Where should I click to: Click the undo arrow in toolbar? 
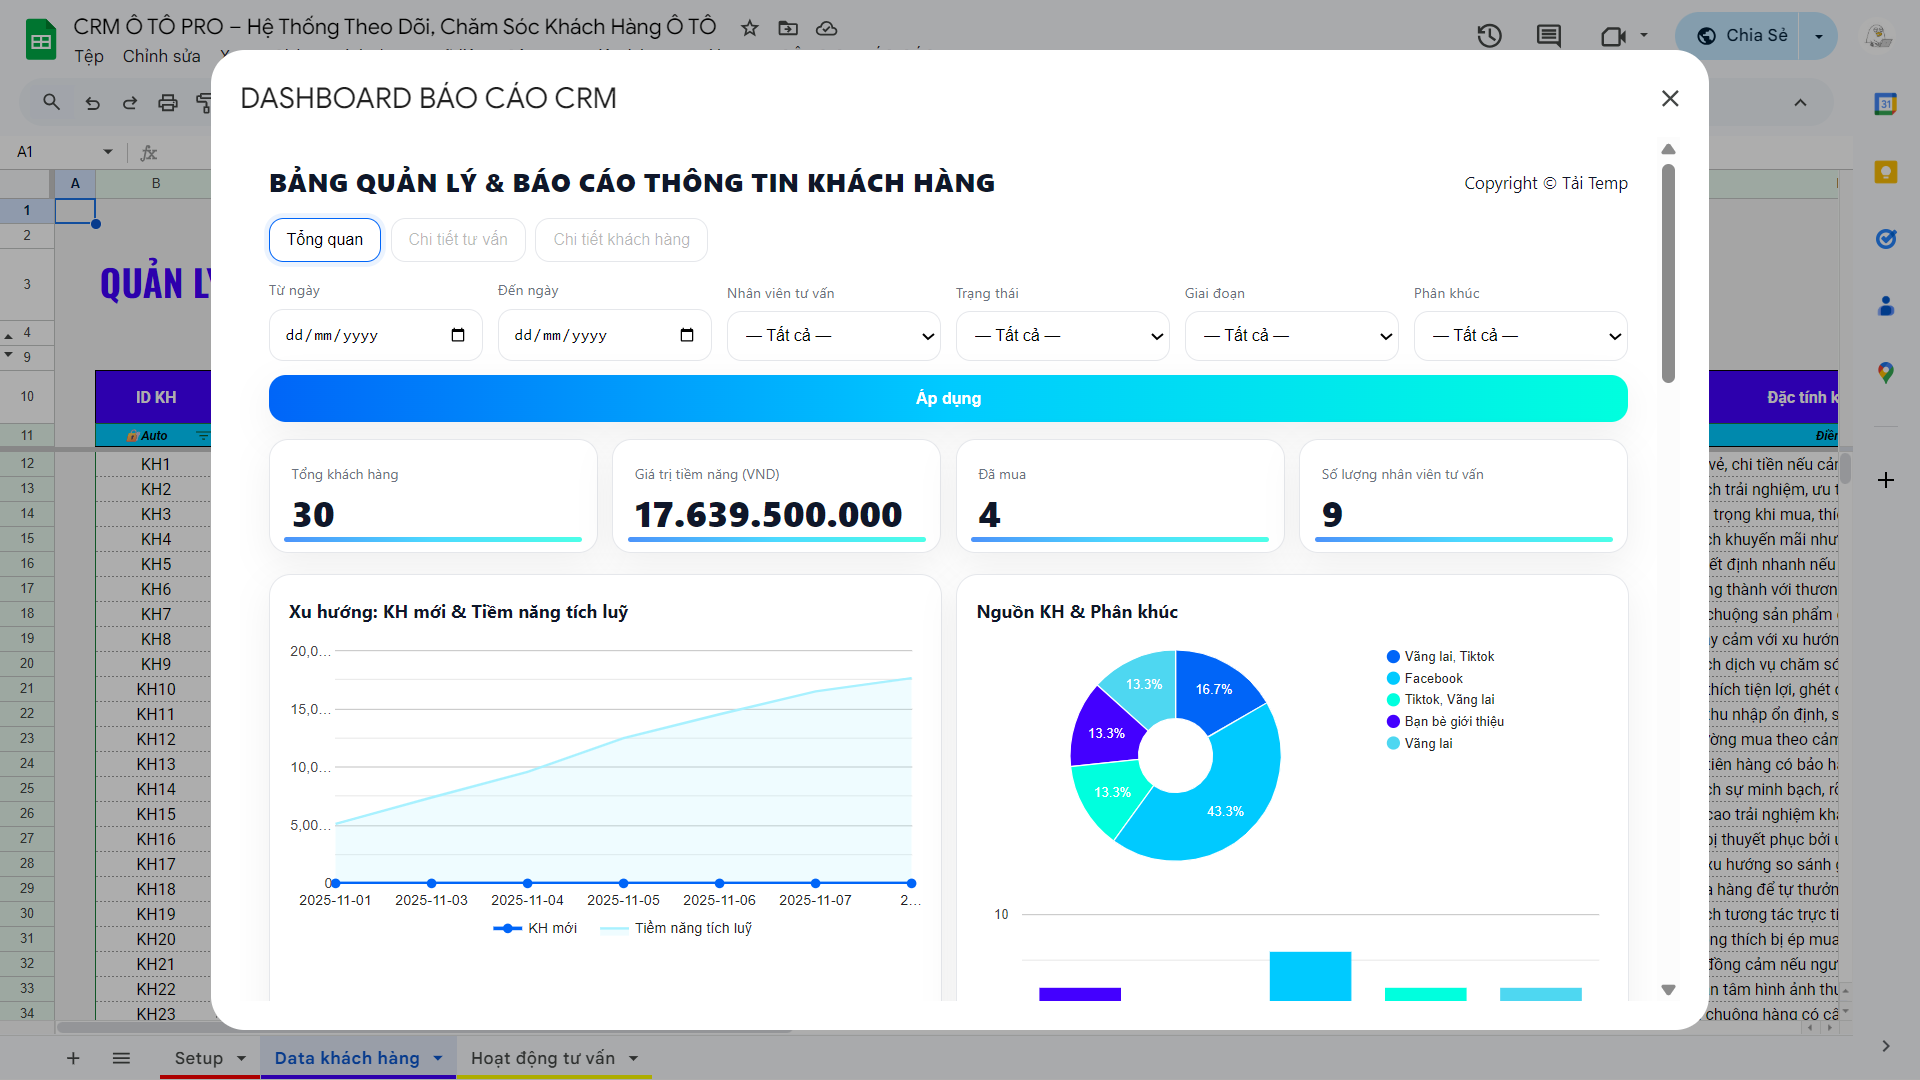click(92, 102)
